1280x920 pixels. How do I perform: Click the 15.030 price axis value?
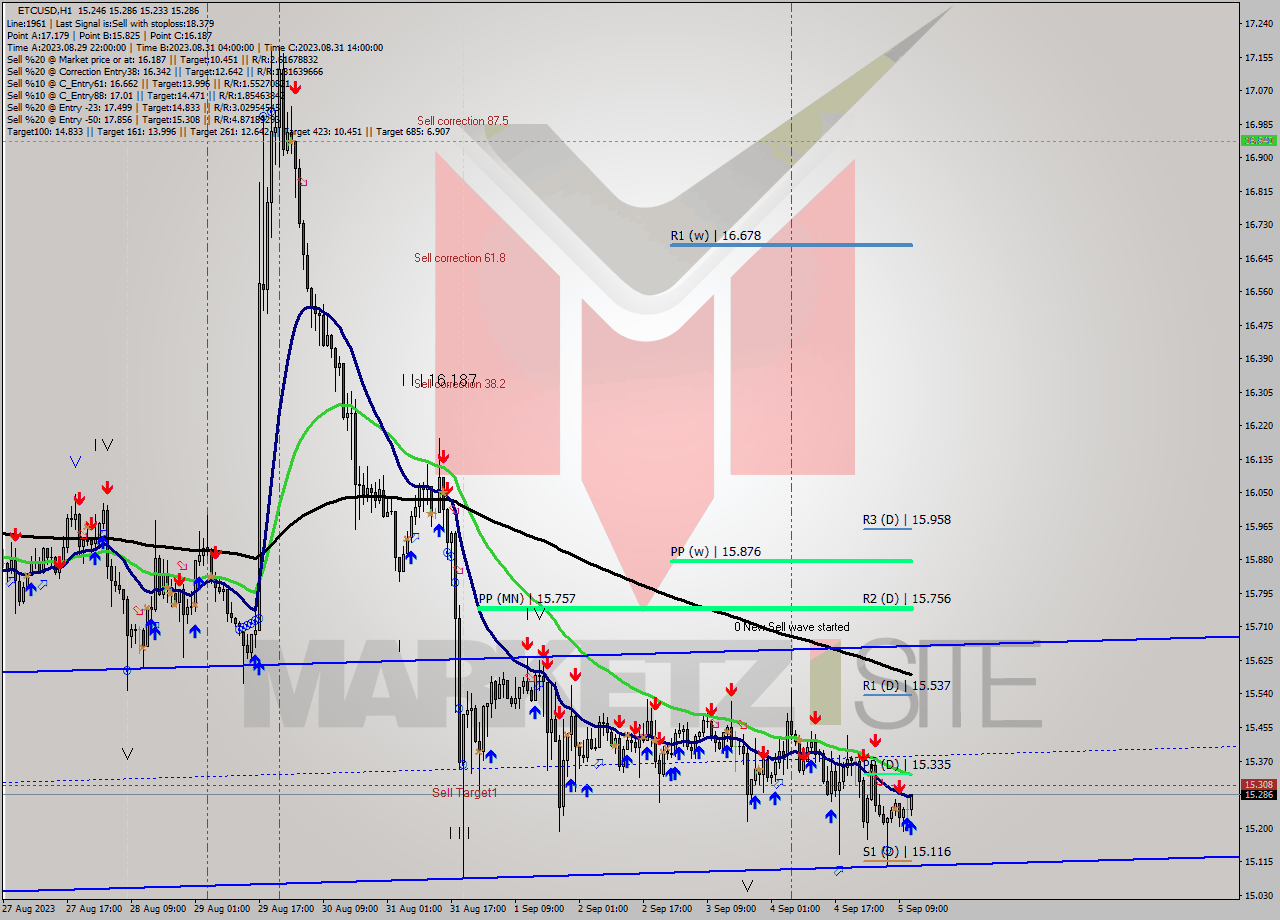(1258, 895)
